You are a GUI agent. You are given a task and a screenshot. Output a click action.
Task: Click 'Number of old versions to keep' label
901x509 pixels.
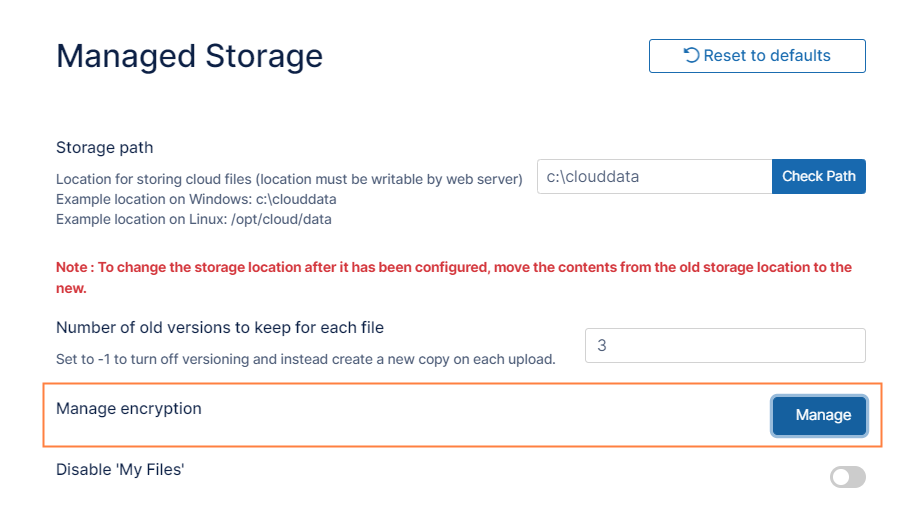coord(220,327)
